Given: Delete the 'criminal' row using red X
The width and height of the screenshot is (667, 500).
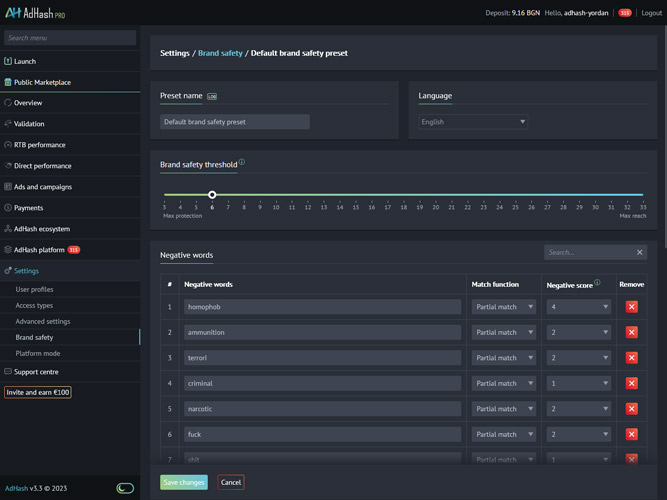Looking at the screenshot, I should coord(631,383).
